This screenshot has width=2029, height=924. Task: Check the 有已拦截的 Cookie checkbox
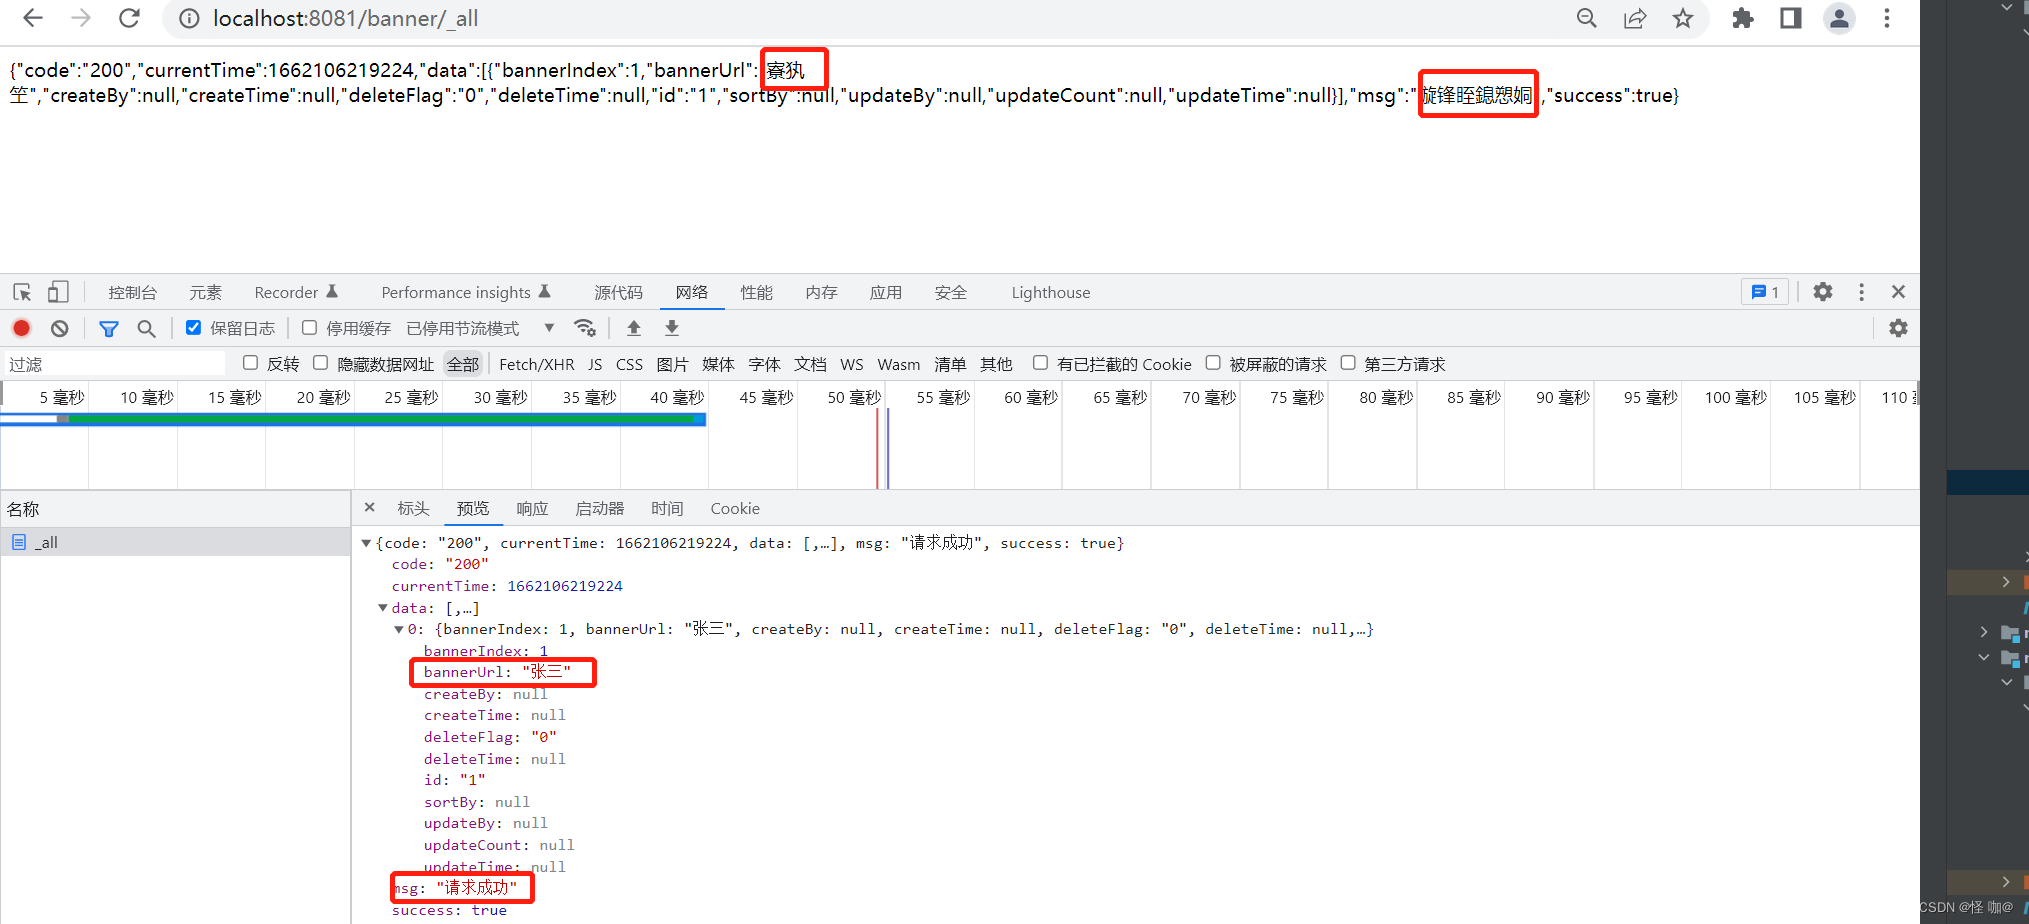click(1040, 363)
